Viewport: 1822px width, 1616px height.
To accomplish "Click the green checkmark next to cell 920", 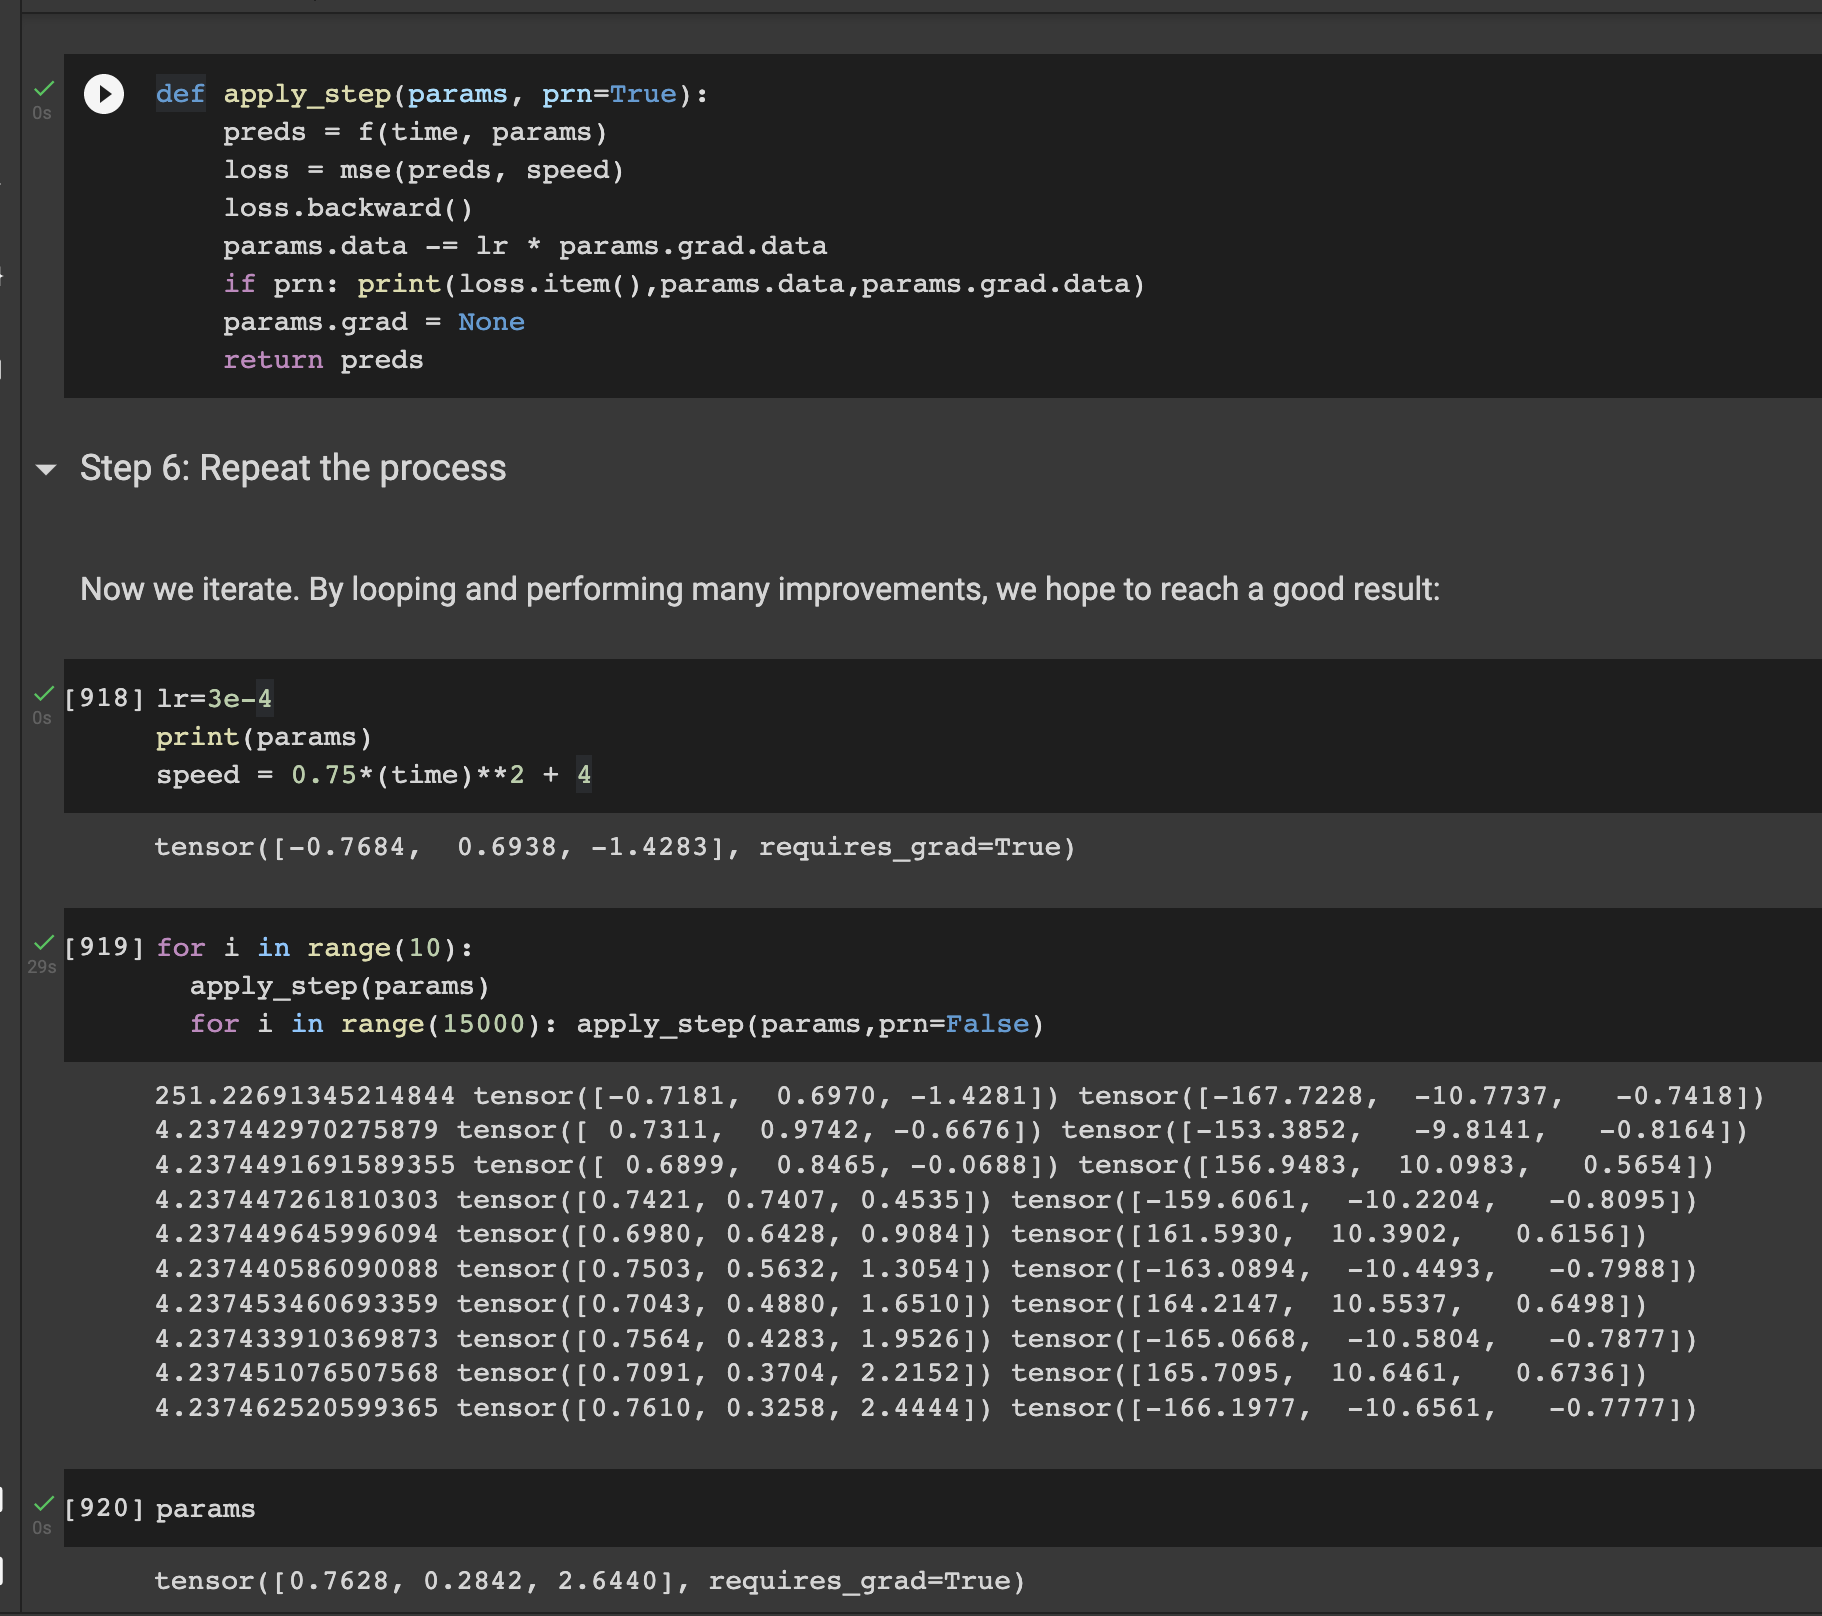I will point(44,1504).
